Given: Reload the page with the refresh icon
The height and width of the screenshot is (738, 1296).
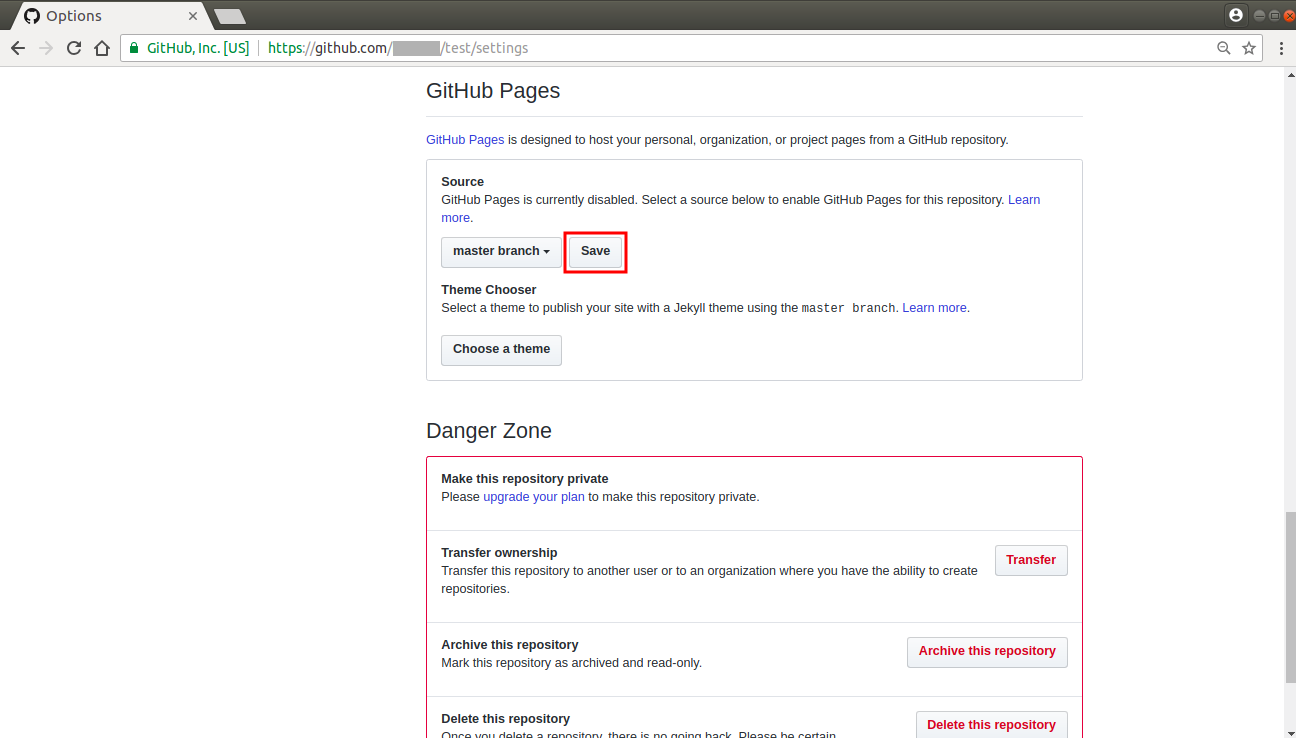Looking at the screenshot, I should pyautogui.click(x=74, y=48).
